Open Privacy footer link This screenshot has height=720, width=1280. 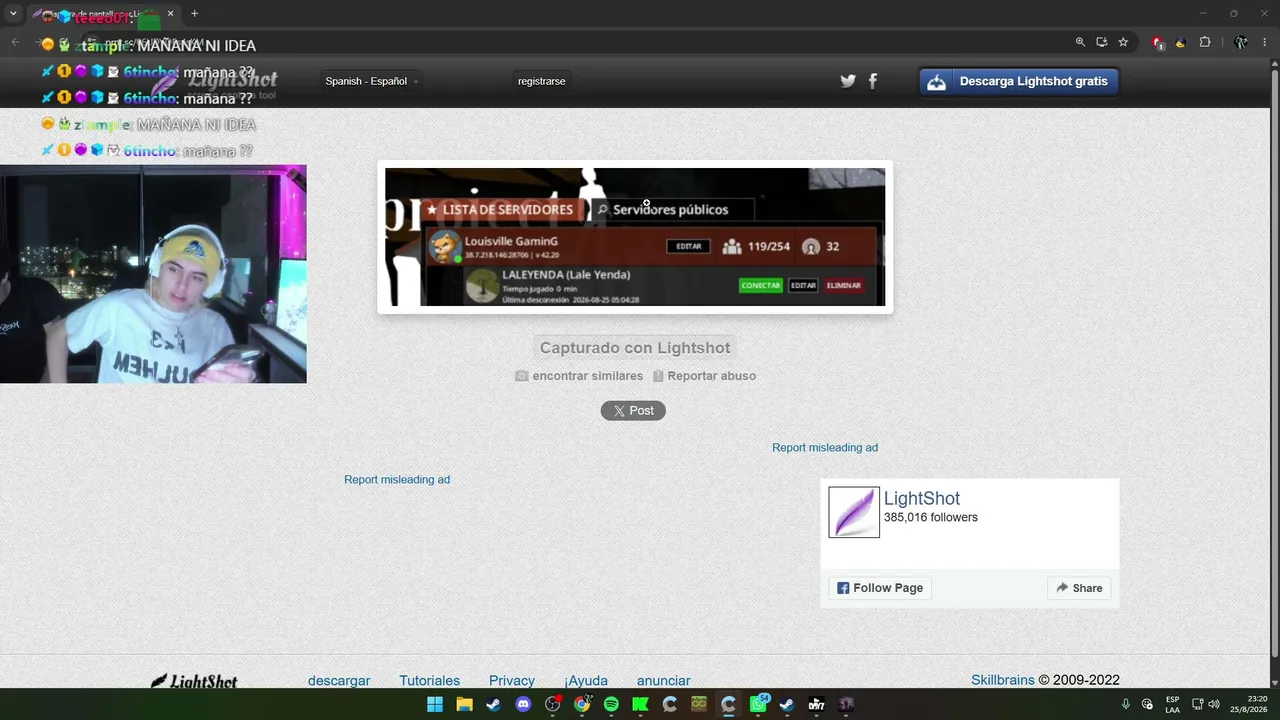(x=512, y=681)
